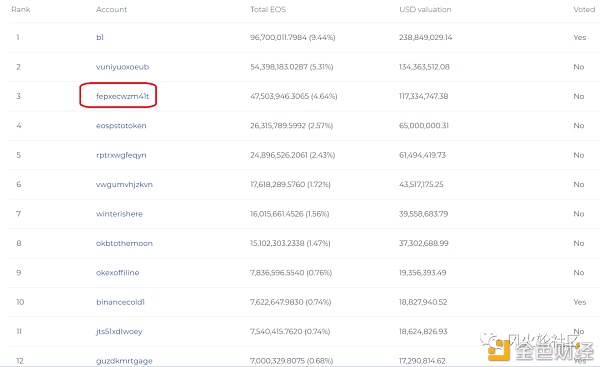Select the USD valuation 18,827,940.52
The width and height of the screenshot is (600, 367).
[x=423, y=302]
